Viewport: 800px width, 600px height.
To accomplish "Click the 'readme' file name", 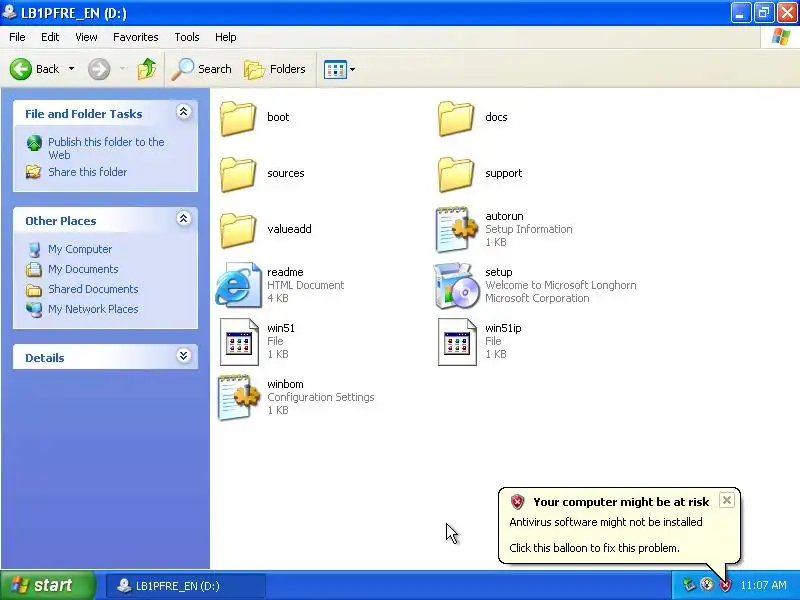I will [x=285, y=272].
